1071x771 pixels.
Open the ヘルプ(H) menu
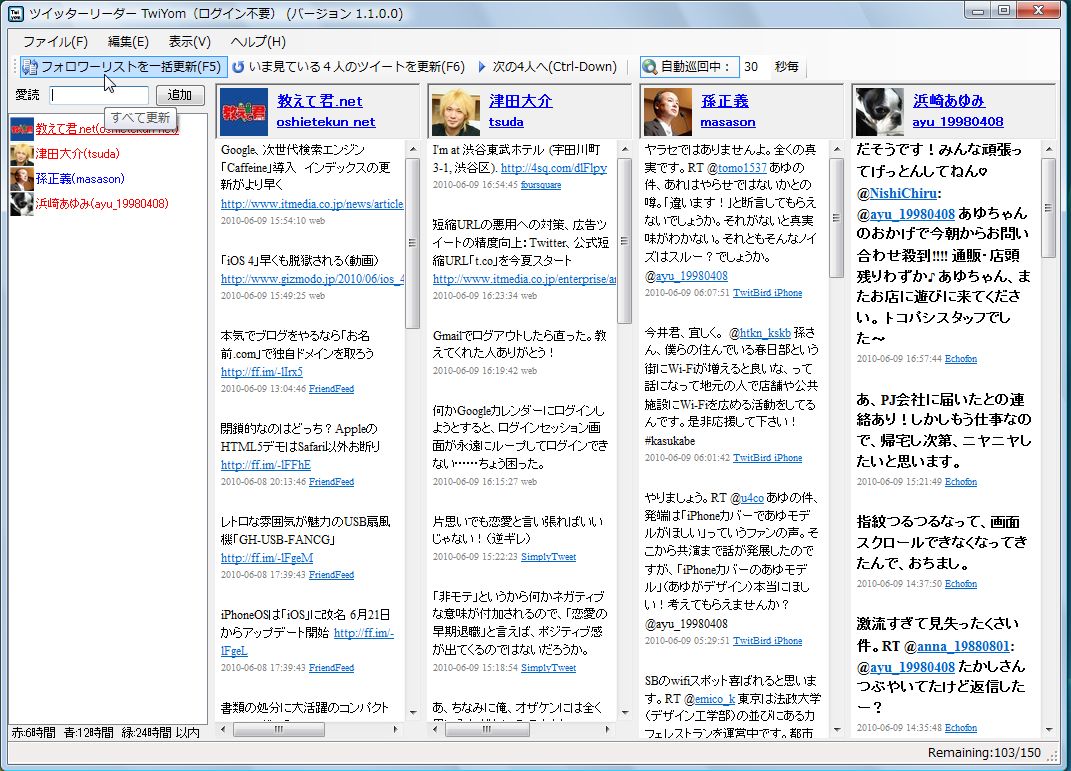click(258, 42)
